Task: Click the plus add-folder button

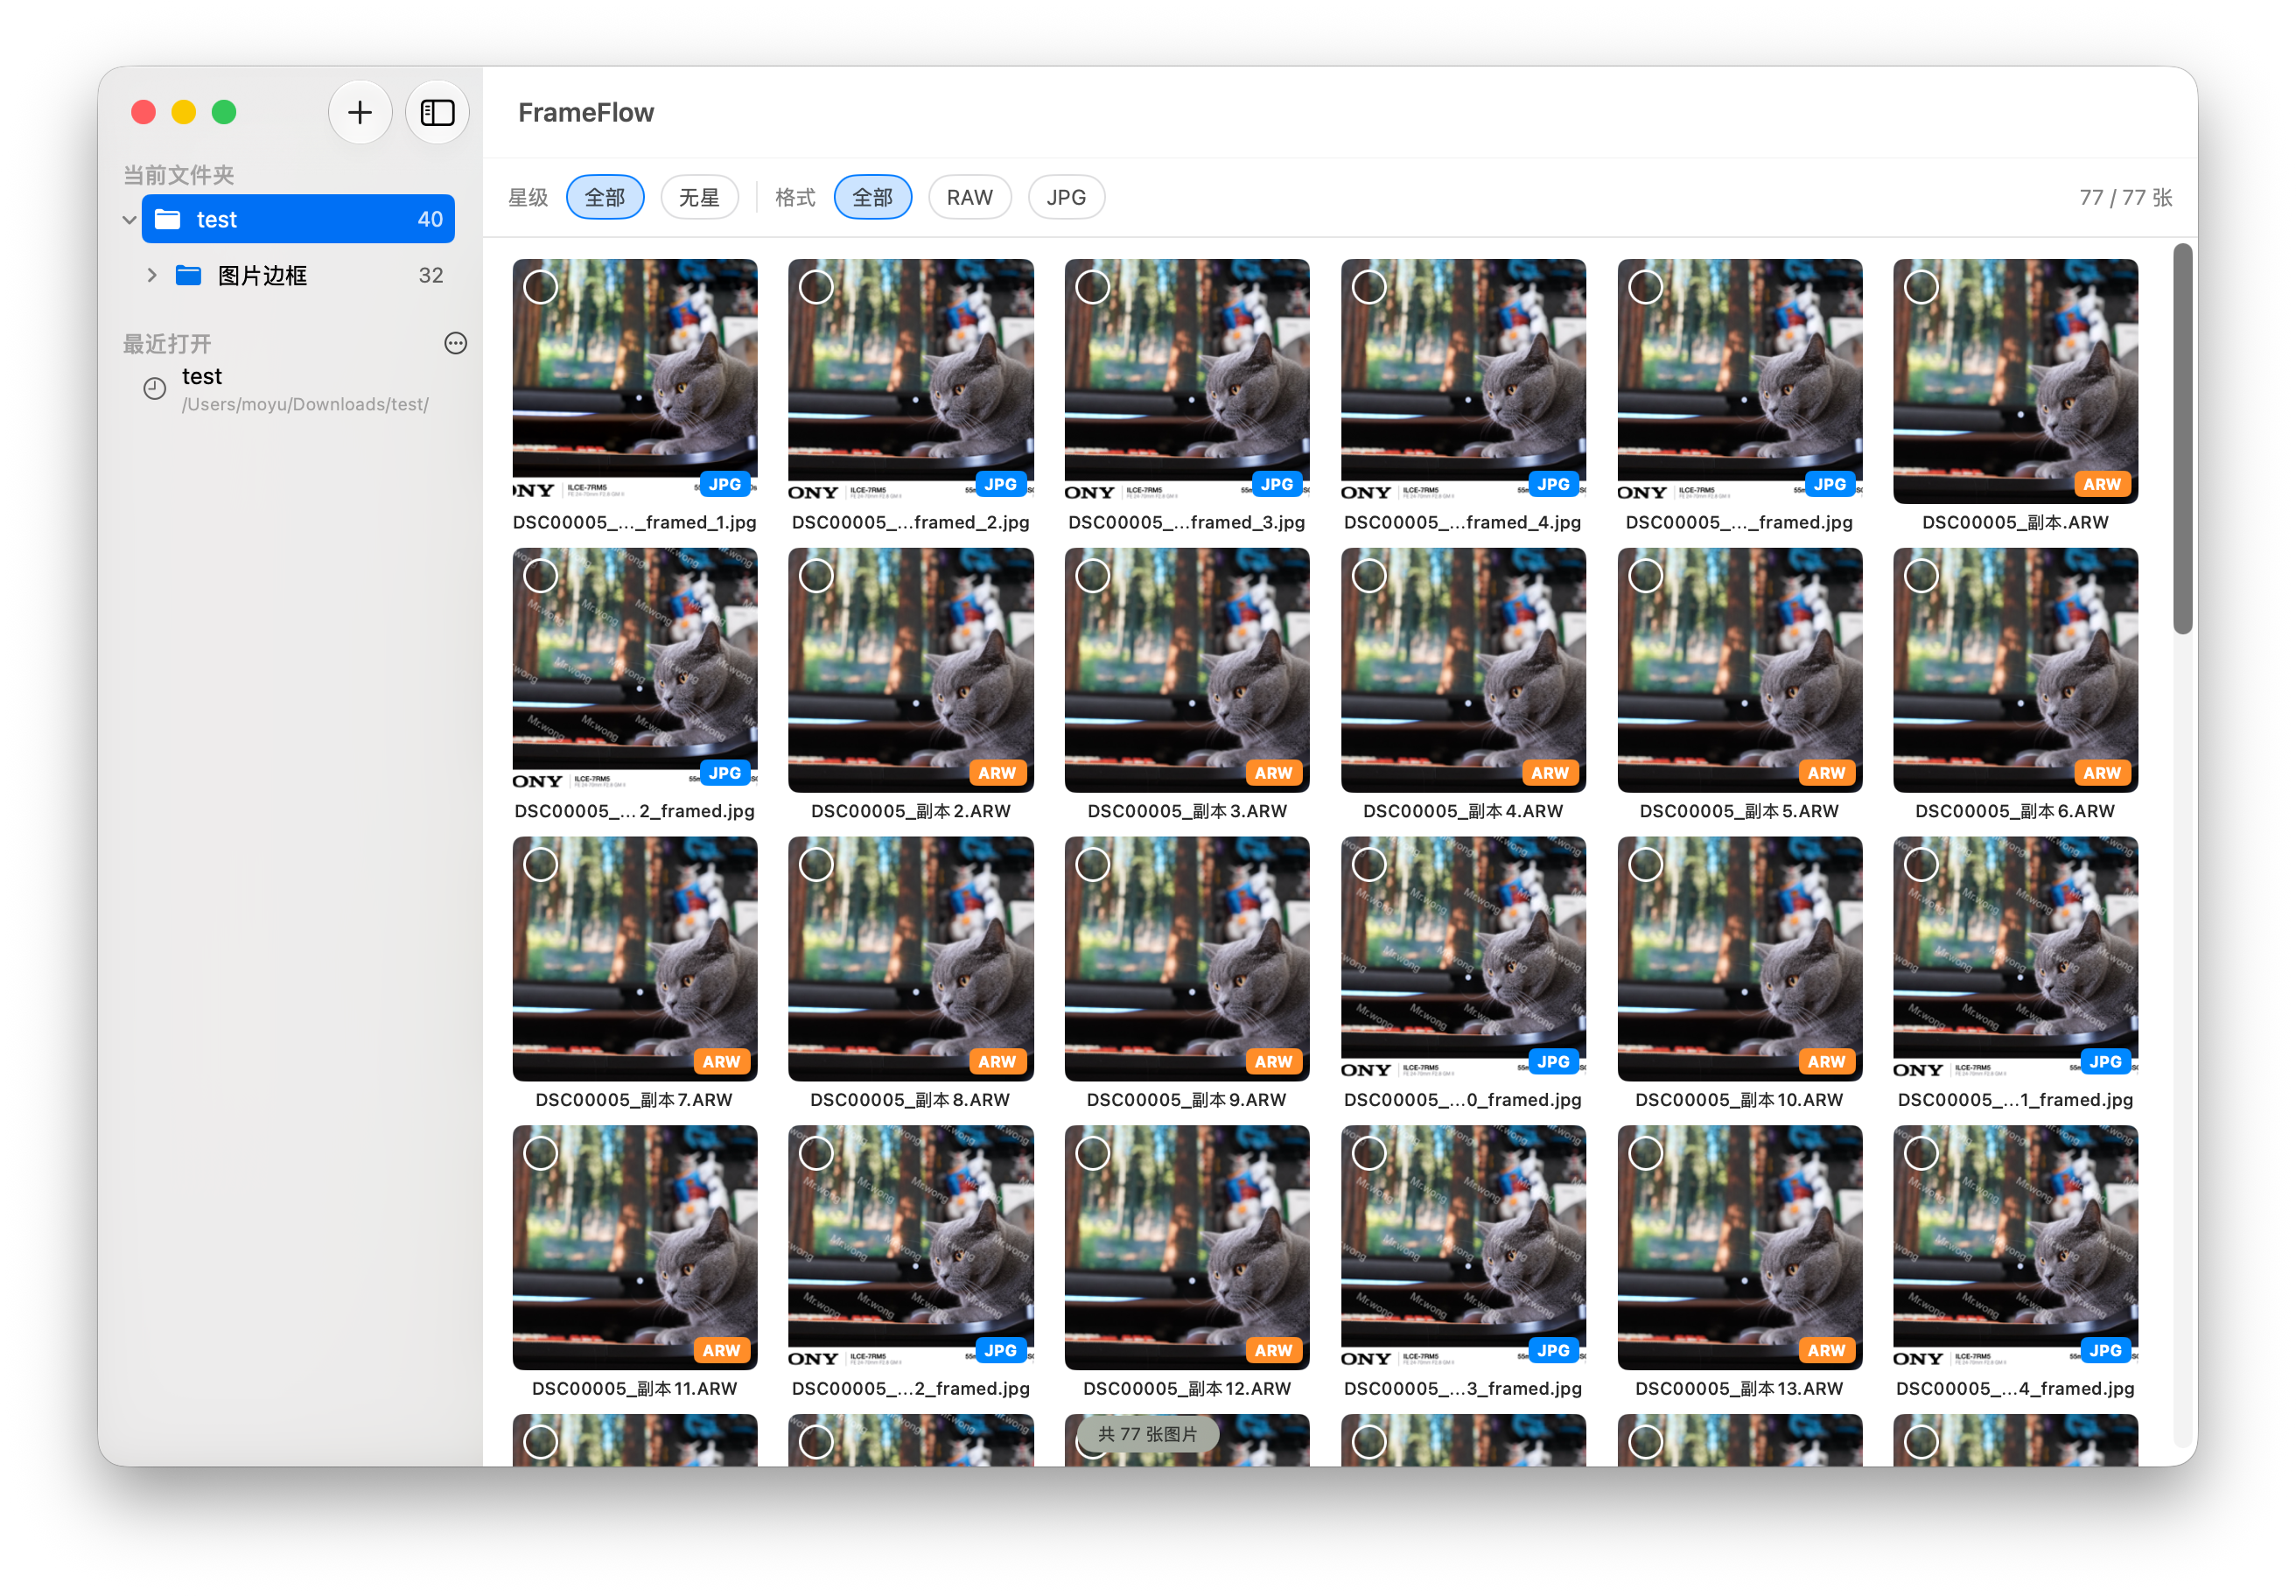Action: pos(360,112)
